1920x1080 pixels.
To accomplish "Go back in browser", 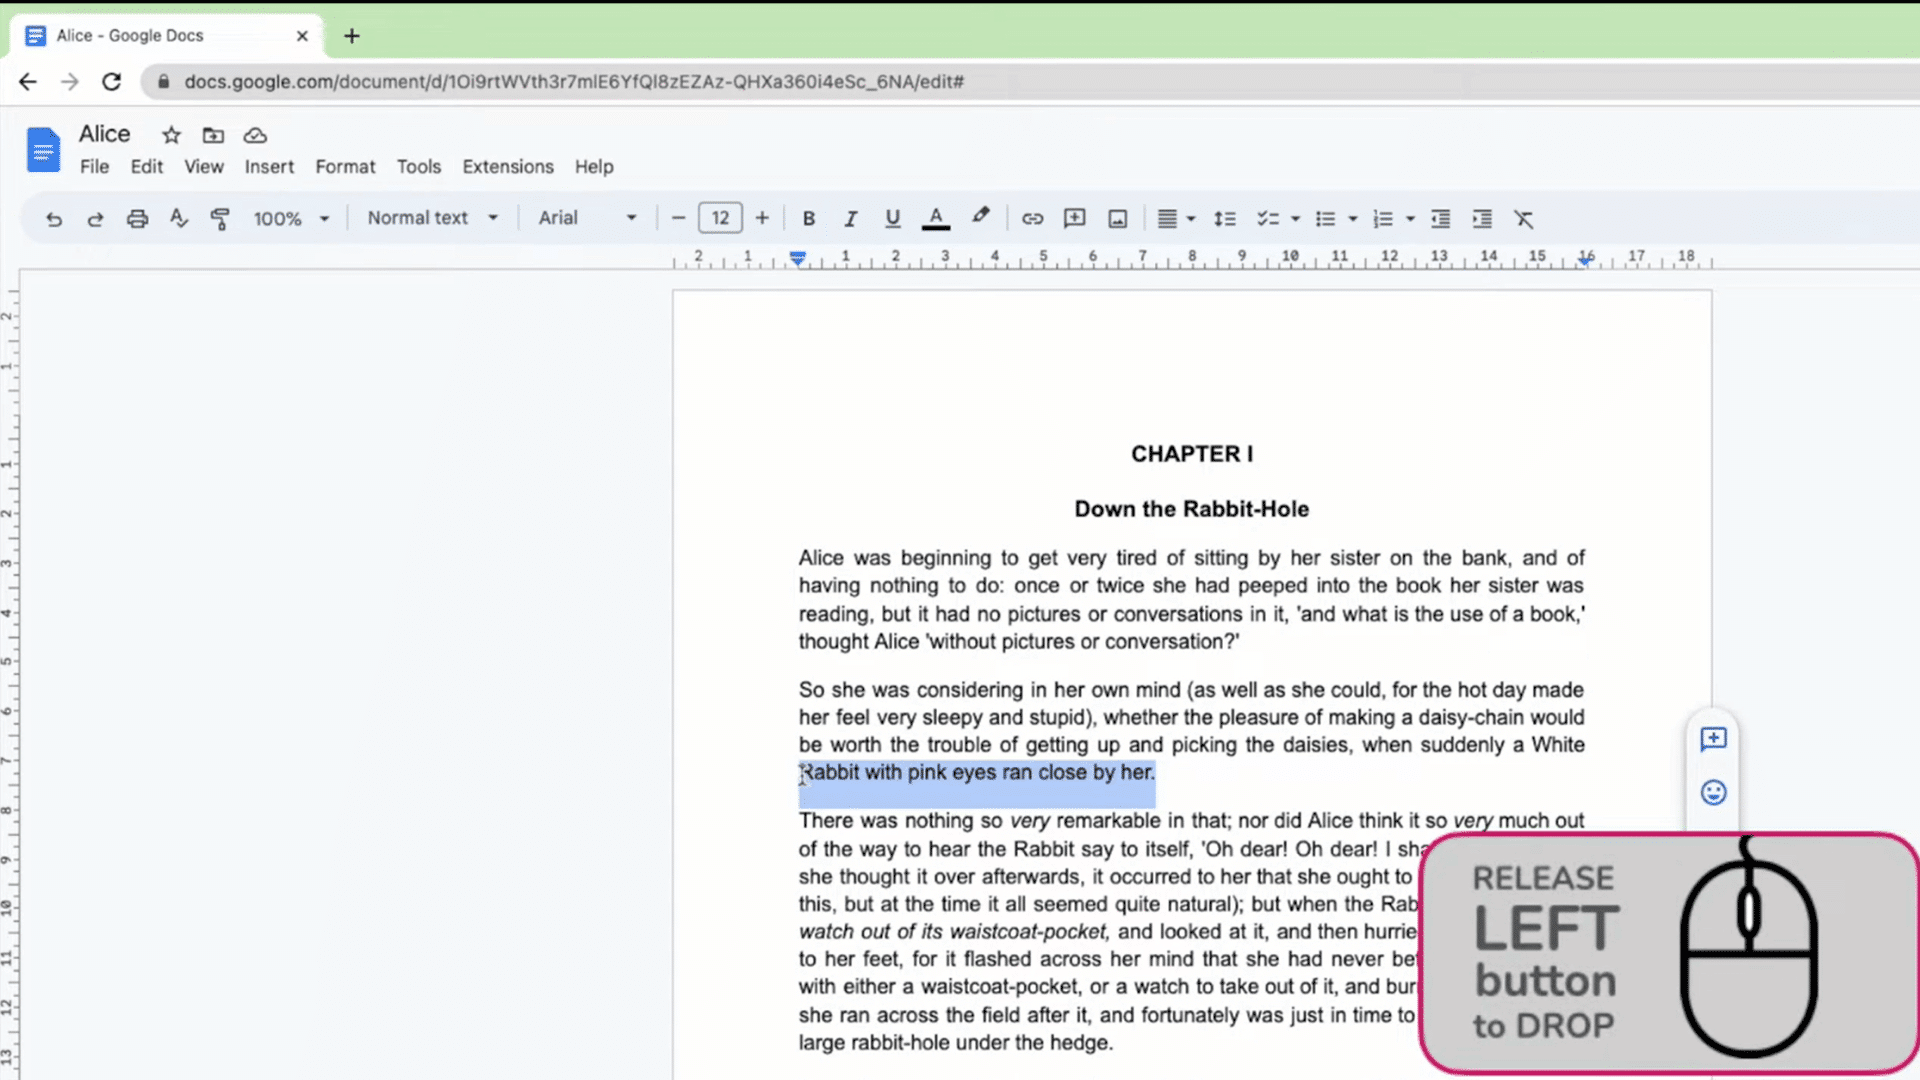I will point(28,82).
